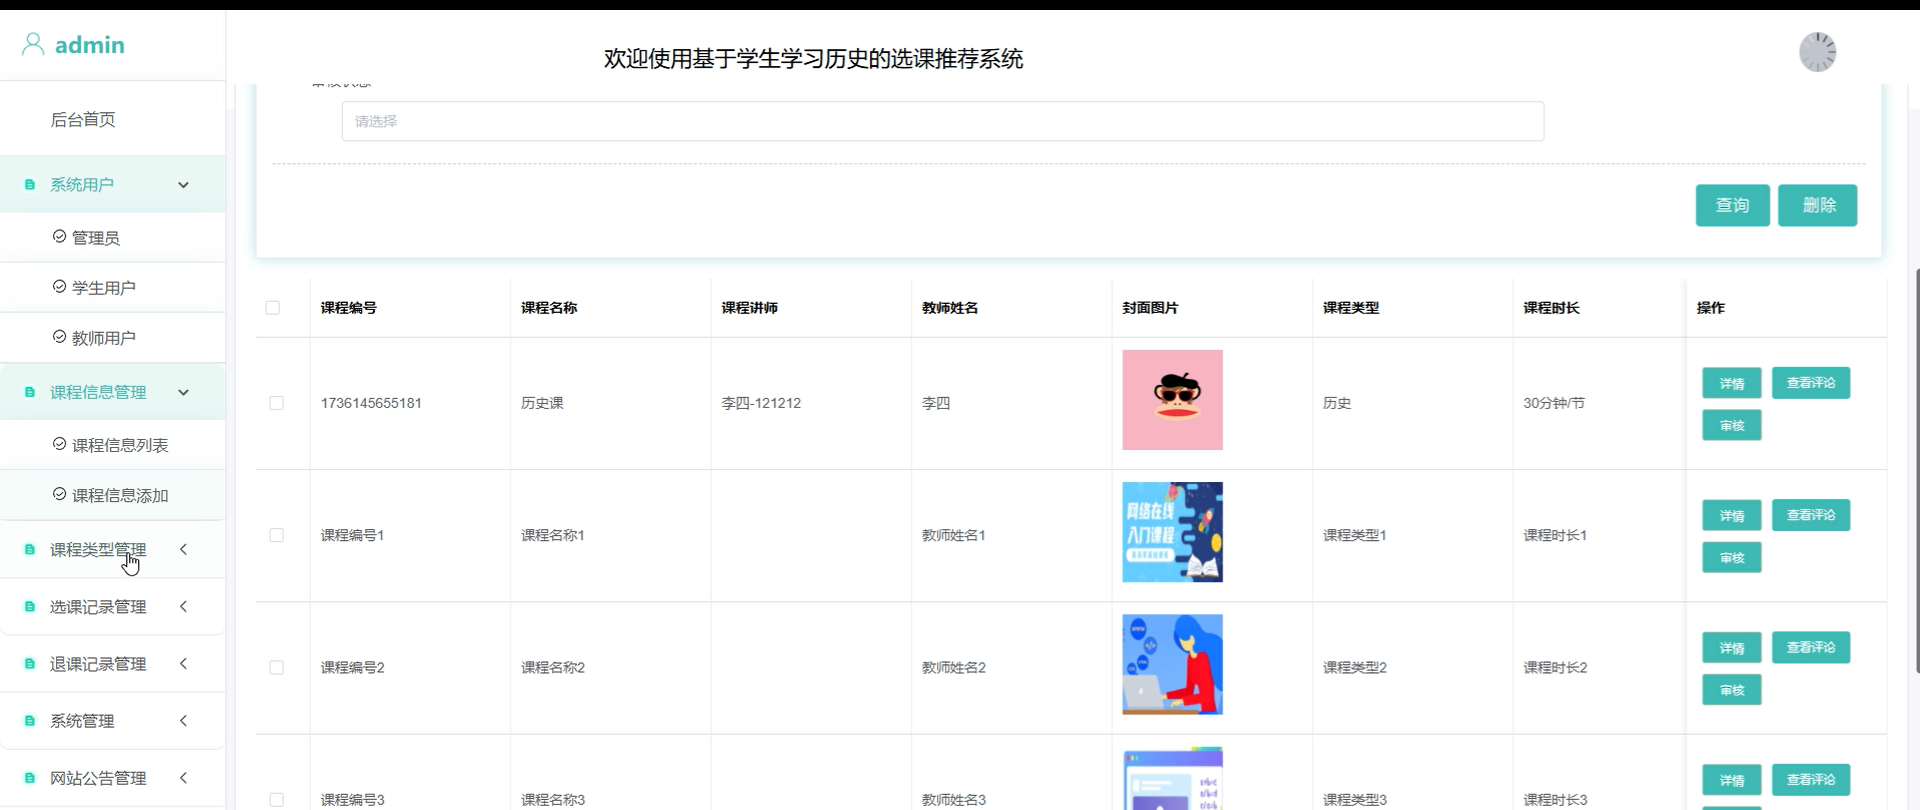Check the row checkbox for 课程编号3
The width and height of the screenshot is (1920, 810).
pyautogui.click(x=277, y=800)
